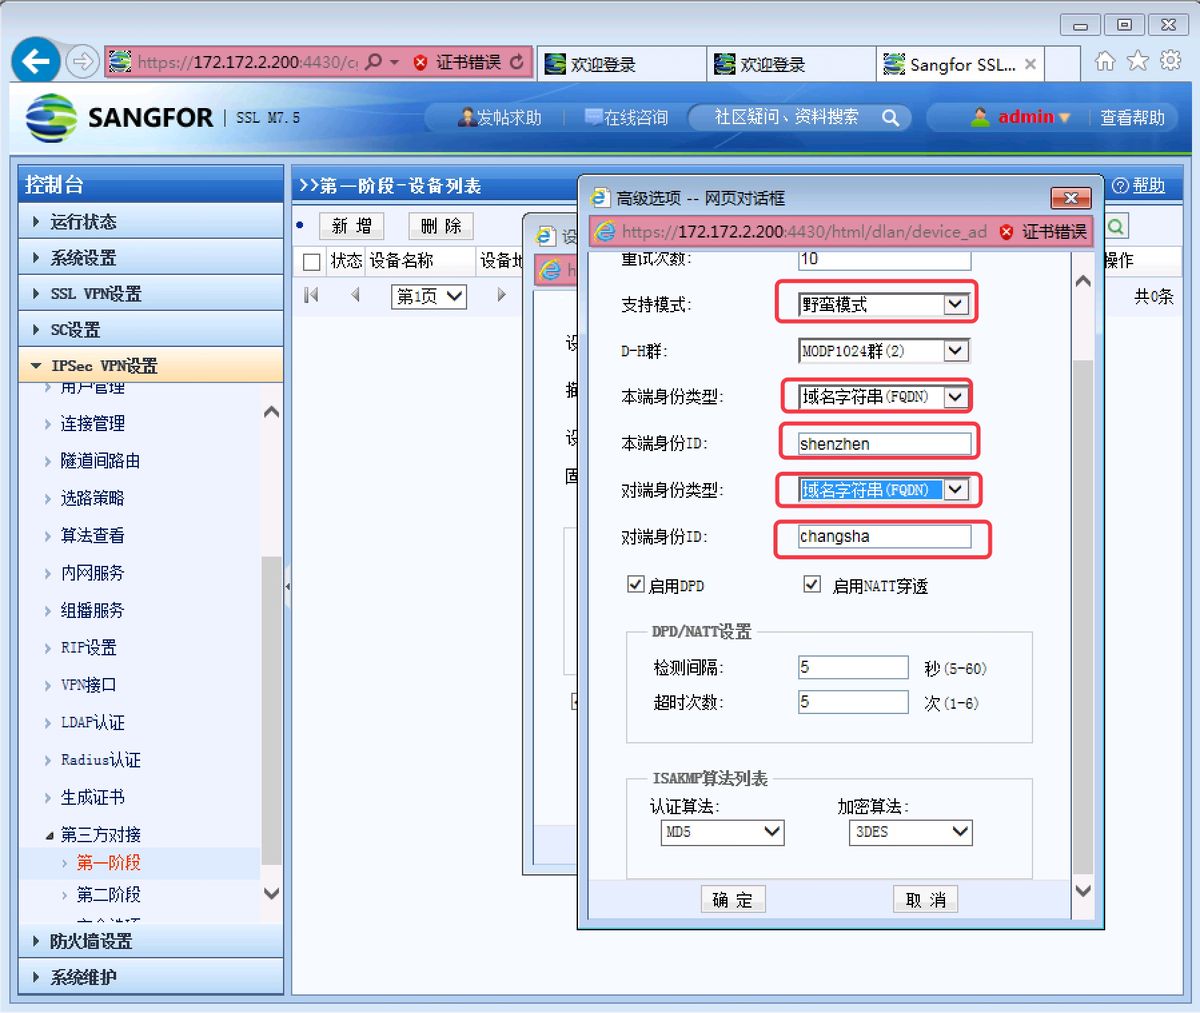Open the 发帖求助 link
Image resolution: width=1200 pixels, height=1013 pixels.
pyautogui.click(x=499, y=118)
